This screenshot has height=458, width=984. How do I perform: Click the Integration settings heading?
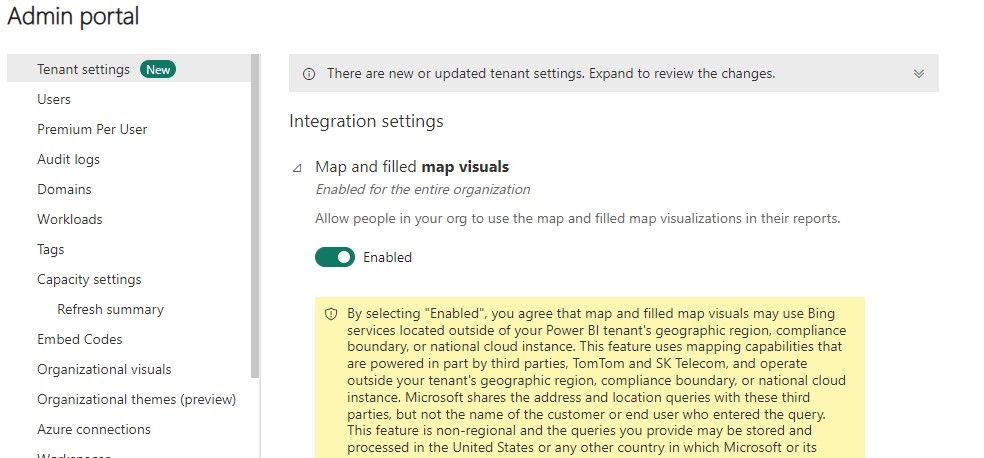366,120
